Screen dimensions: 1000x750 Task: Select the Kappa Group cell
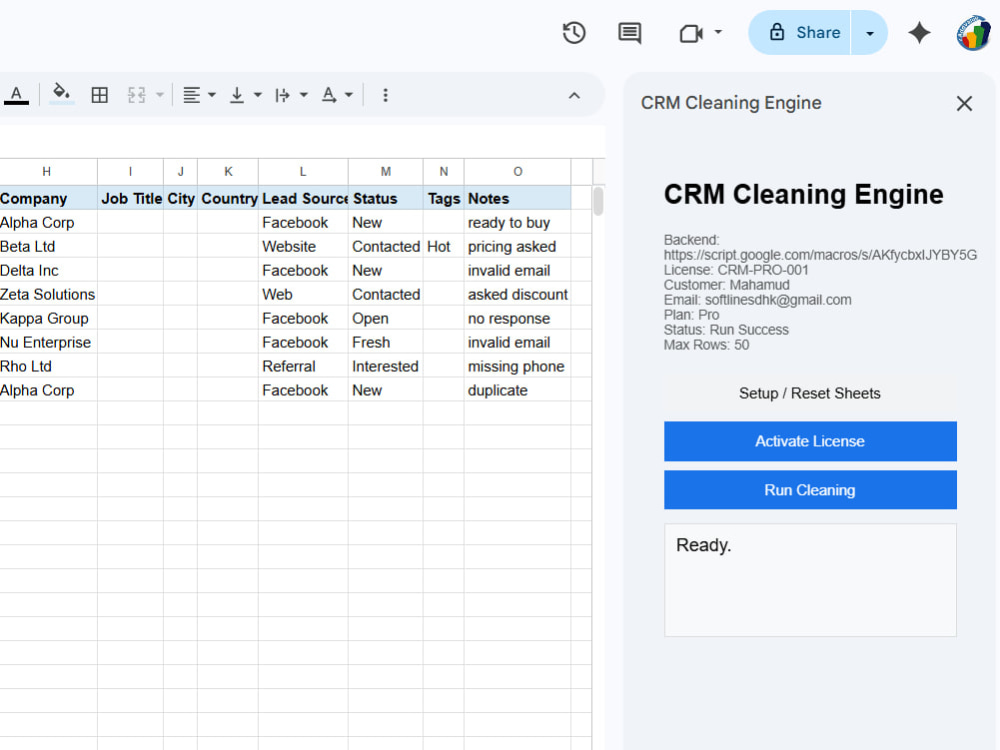[48, 318]
